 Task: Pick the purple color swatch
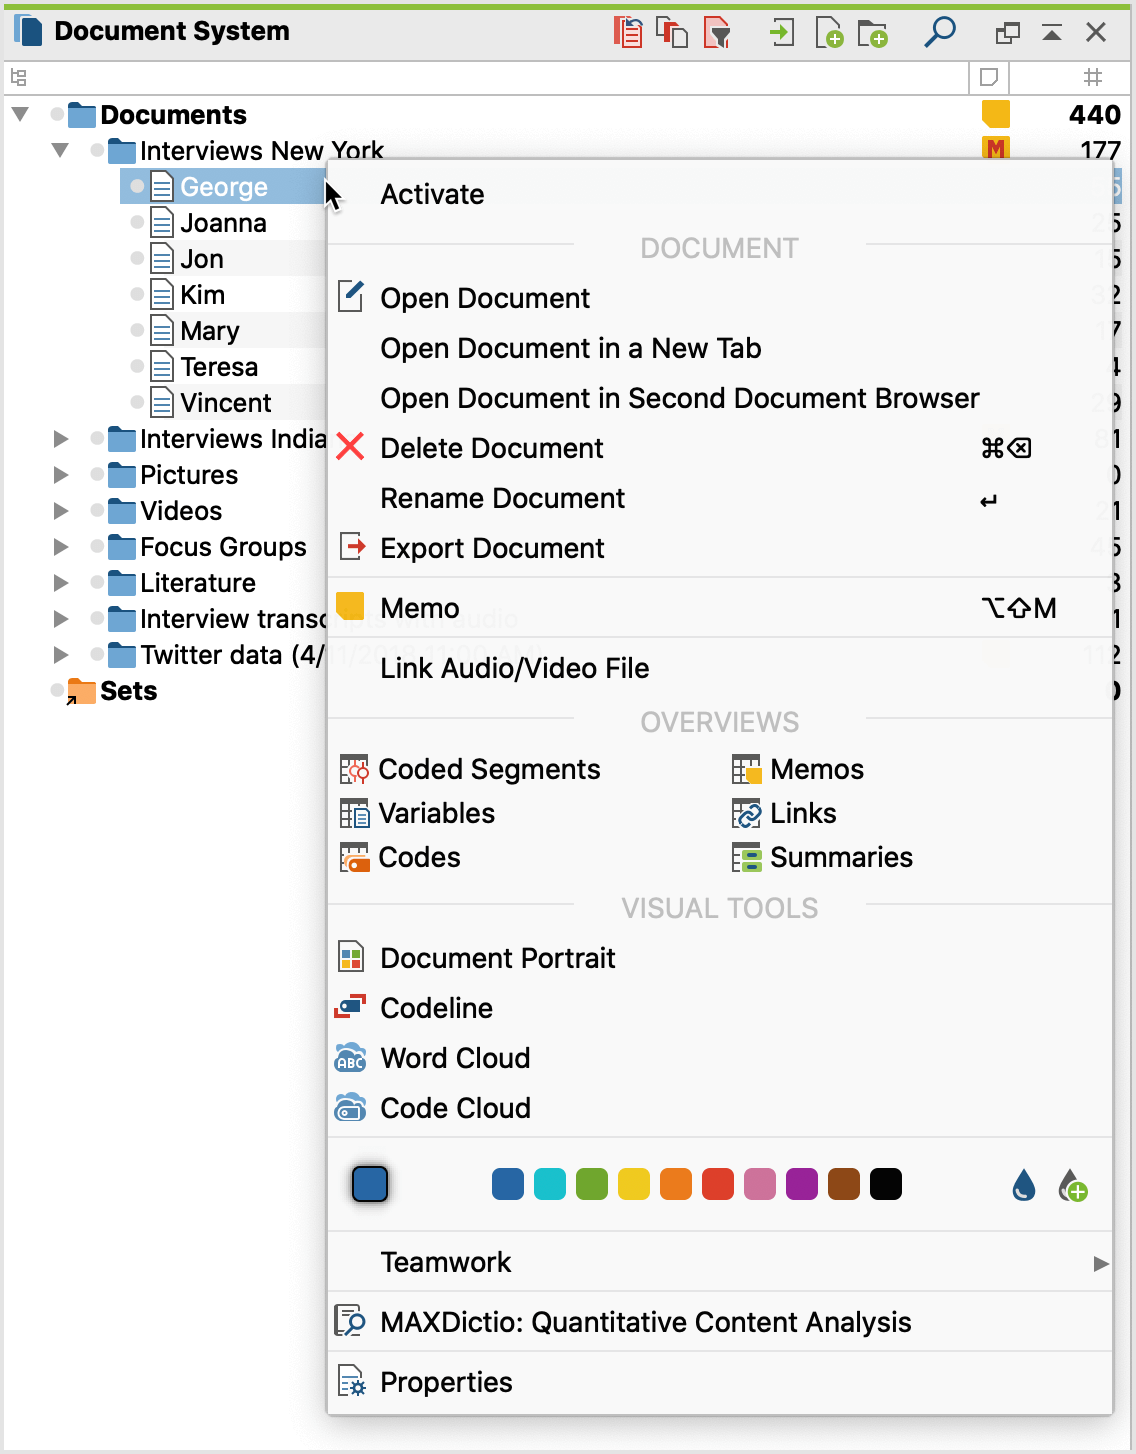point(802,1184)
